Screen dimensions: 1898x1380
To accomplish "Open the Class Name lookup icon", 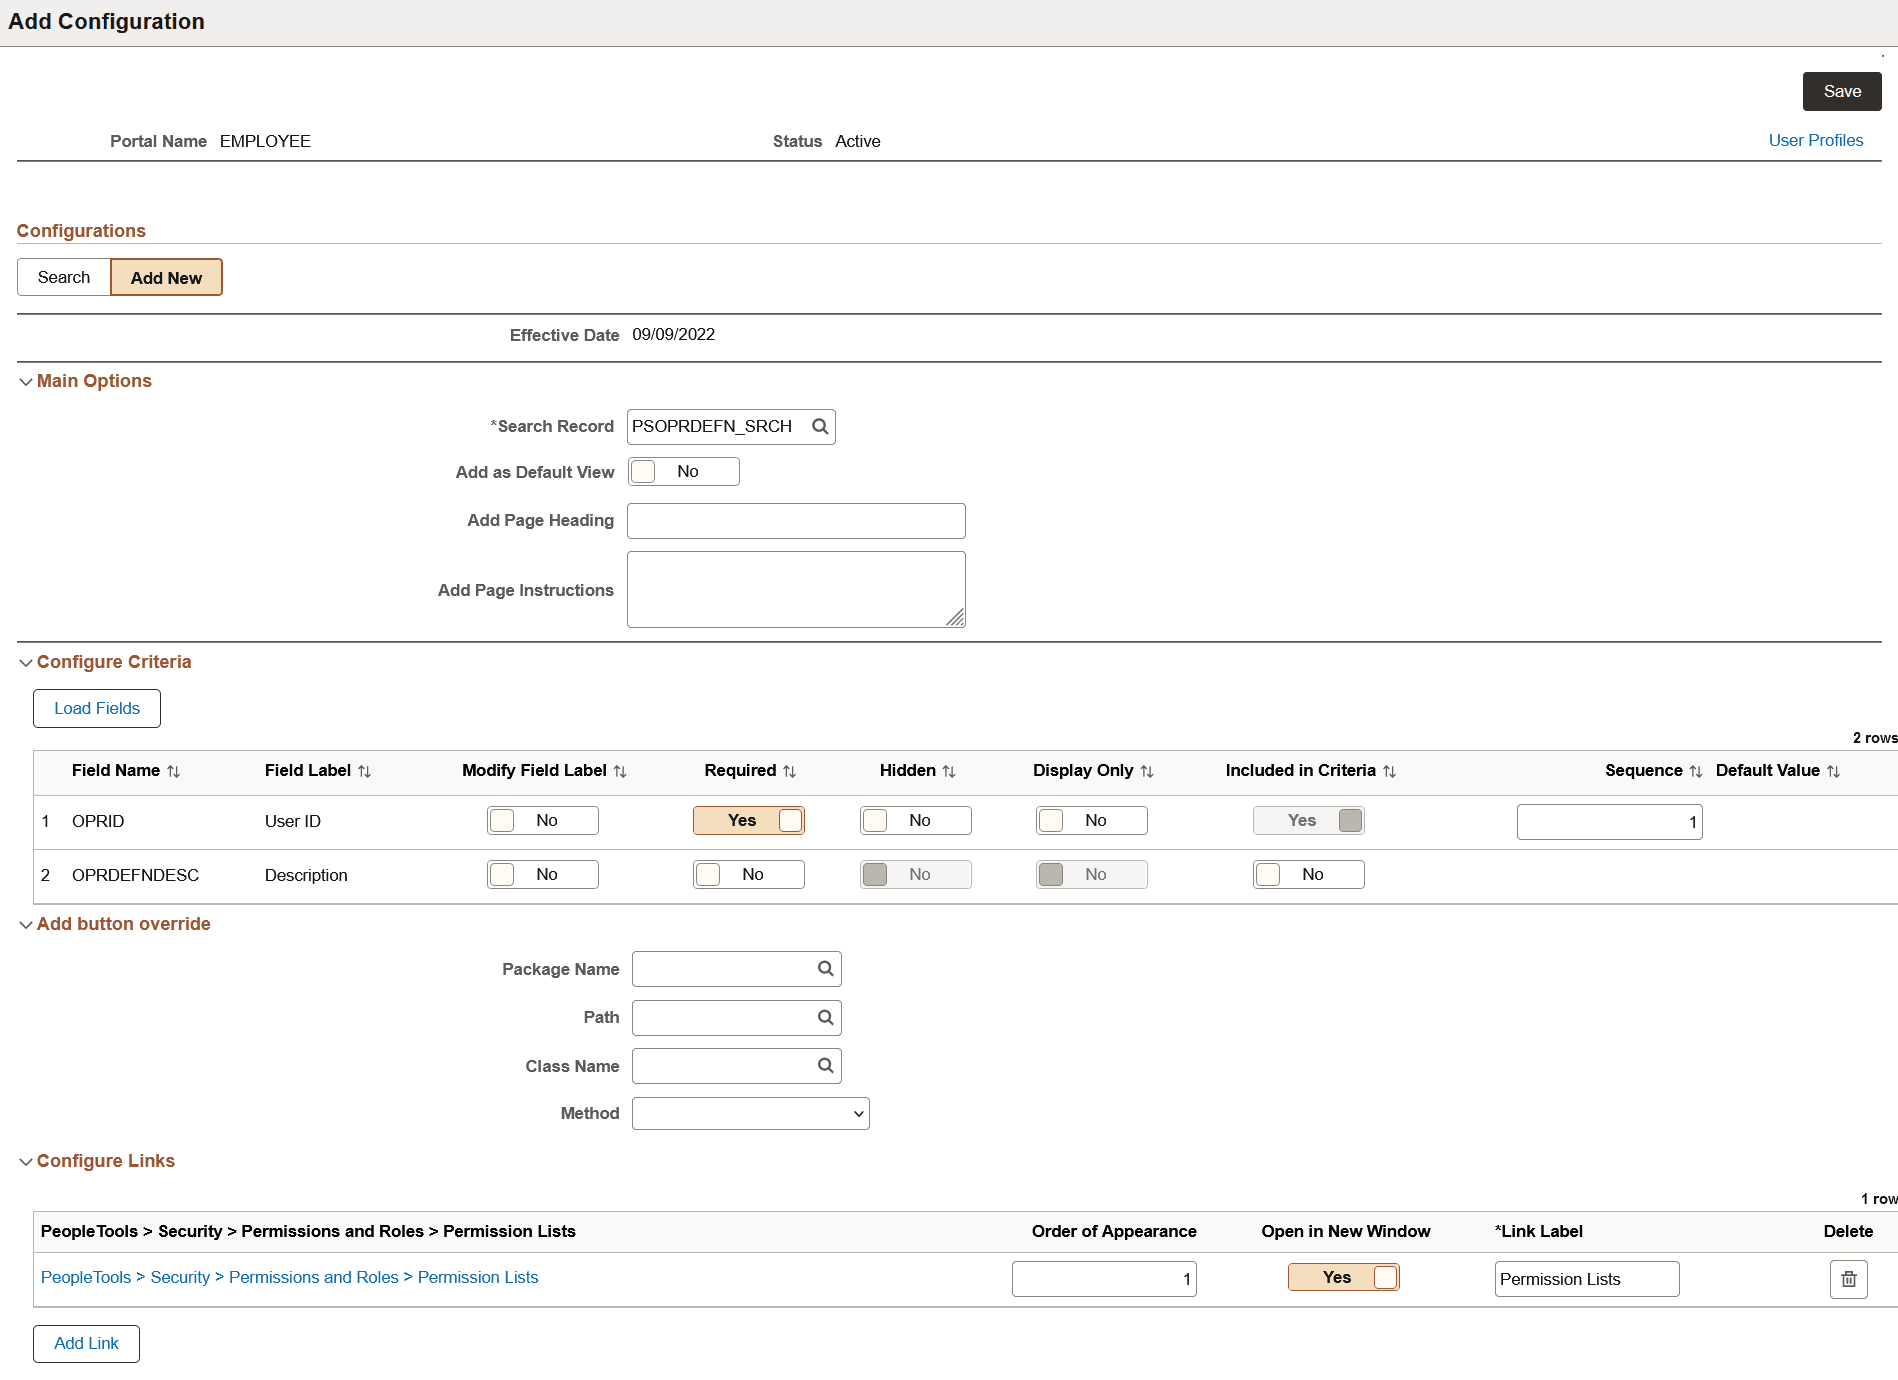I will (824, 1065).
